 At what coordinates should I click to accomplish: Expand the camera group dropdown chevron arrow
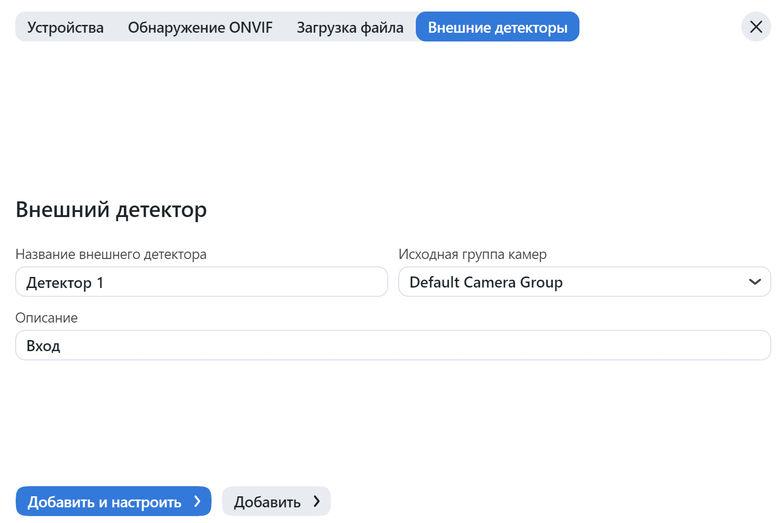[755, 282]
